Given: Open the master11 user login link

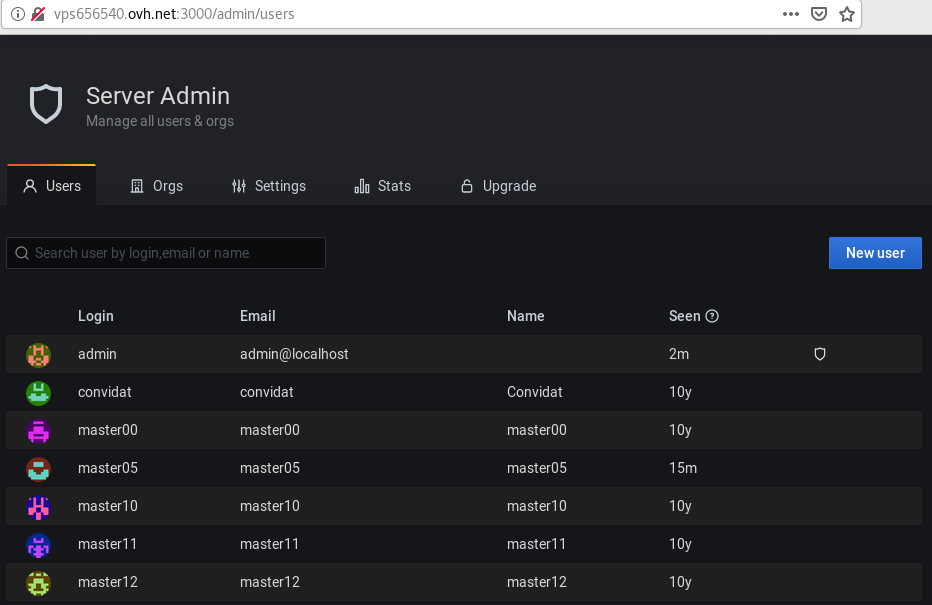Looking at the screenshot, I should [108, 544].
